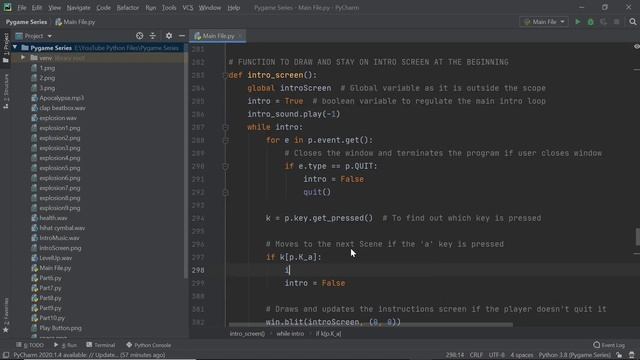Open the Favorites star tool window
The height and width of the screenshot is (360, 640).
6,315
